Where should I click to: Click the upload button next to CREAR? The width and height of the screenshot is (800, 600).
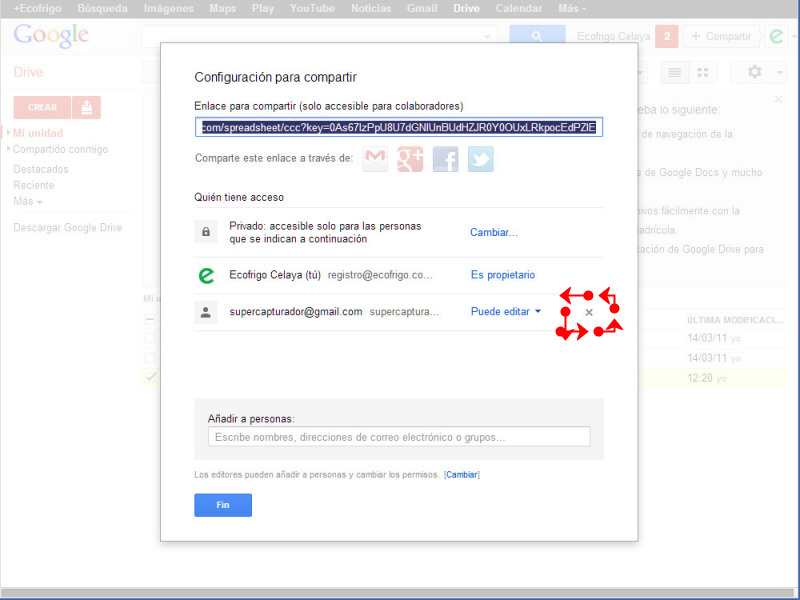[x=87, y=108]
